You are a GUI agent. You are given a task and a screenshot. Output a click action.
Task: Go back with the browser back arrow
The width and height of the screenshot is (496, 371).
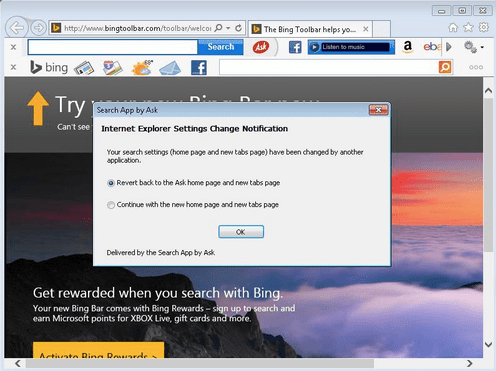(16, 28)
